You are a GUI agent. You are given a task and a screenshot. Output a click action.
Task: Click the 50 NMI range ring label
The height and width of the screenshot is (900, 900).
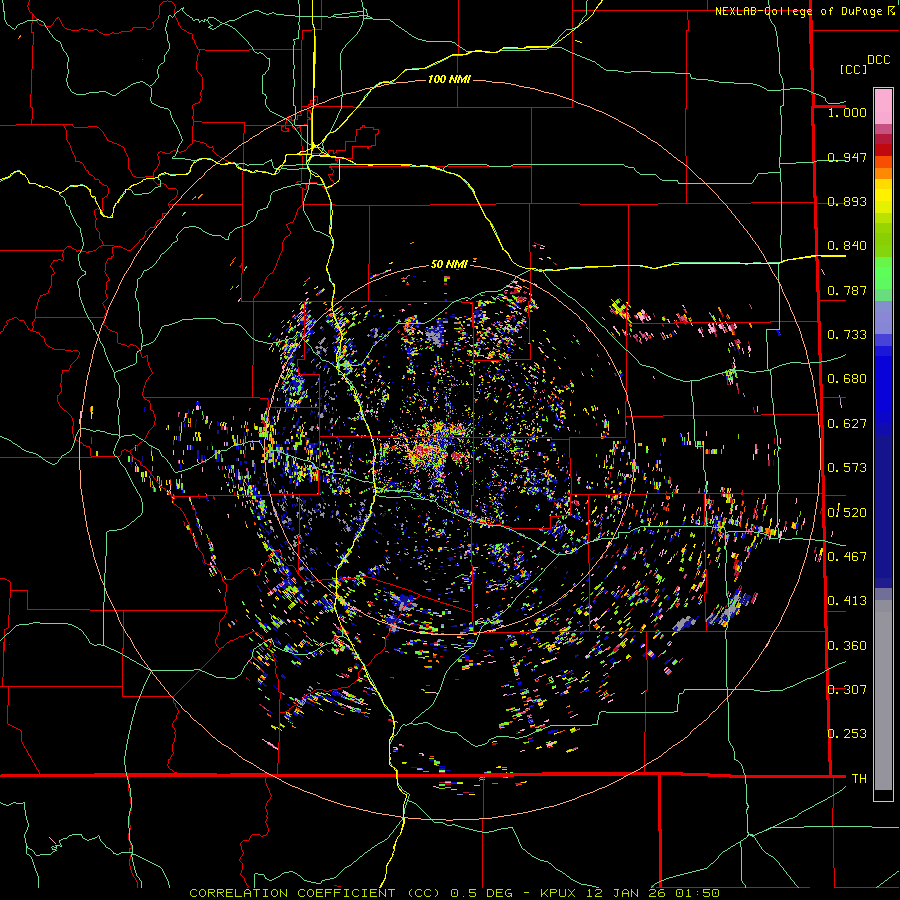pos(449,264)
